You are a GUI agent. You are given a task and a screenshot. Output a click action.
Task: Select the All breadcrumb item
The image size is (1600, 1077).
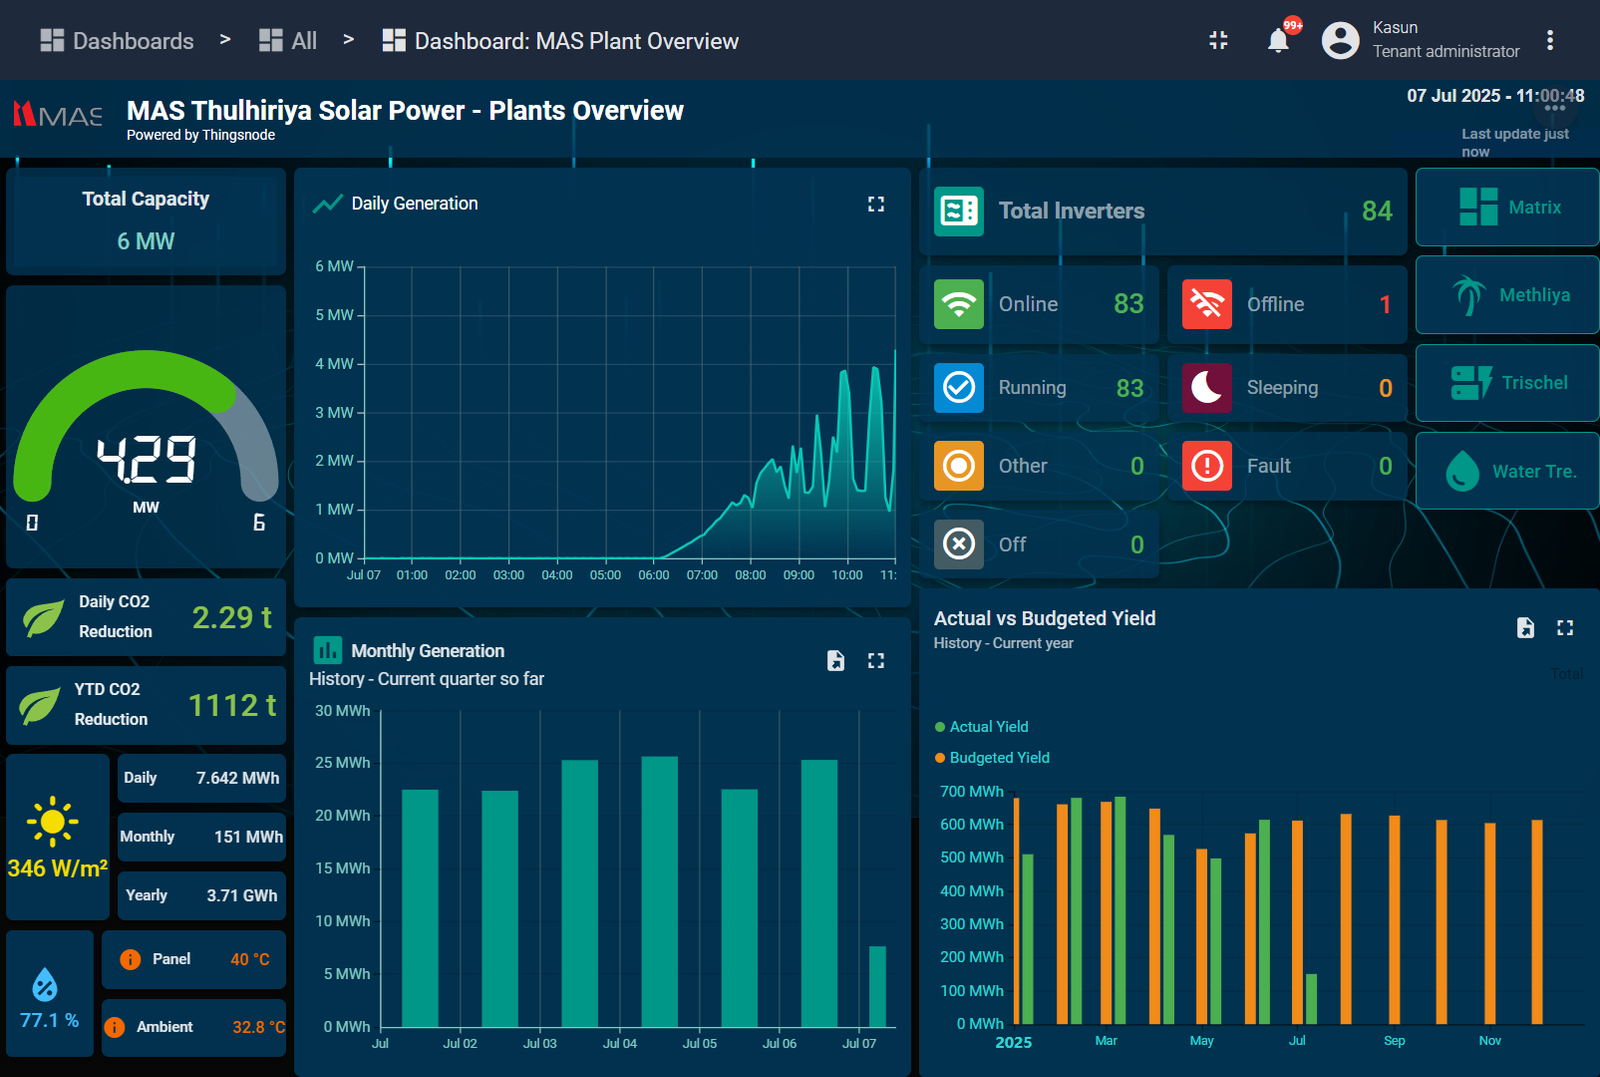coord(288,40)
